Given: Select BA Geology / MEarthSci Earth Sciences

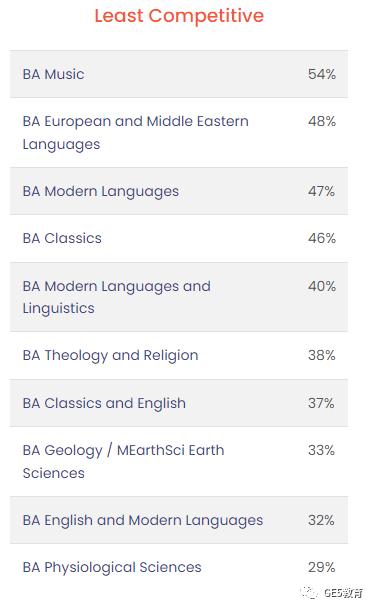Looking at the screenshot, I should tap(179, 461).
